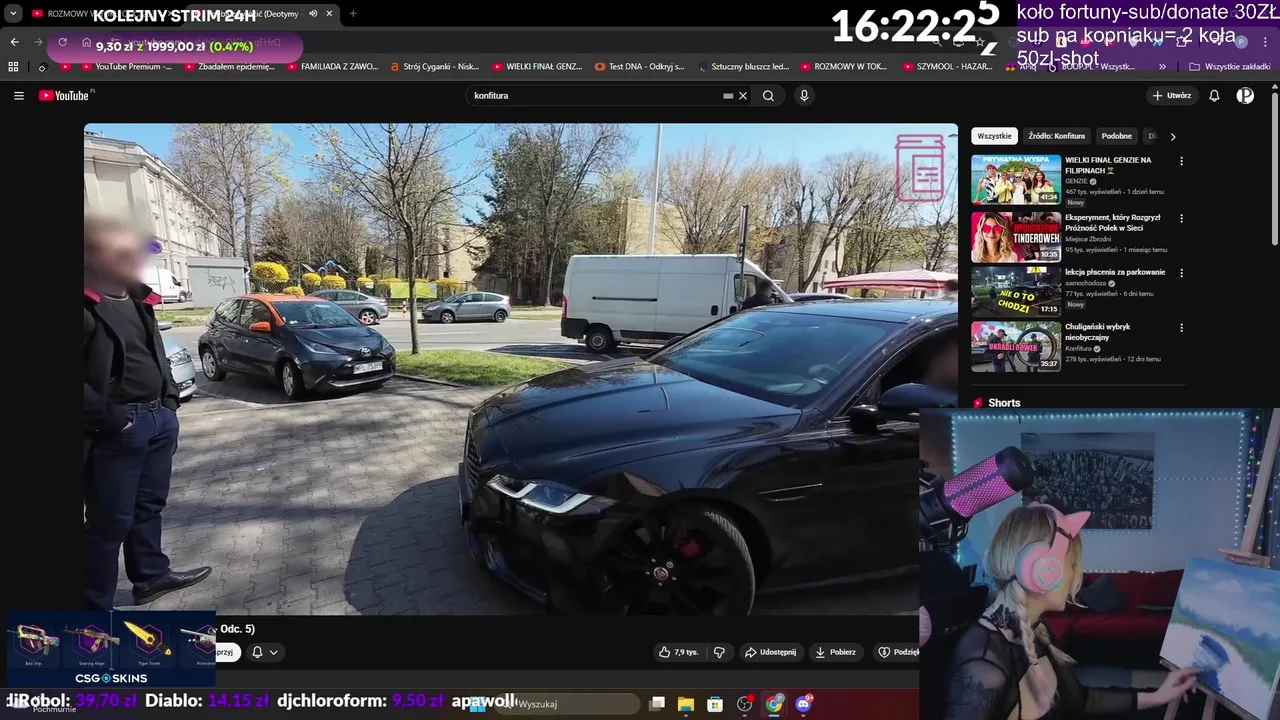
Task: Open more options for WIELKI FINAŁ GENZIE
Action: (x=1181, y=161)
